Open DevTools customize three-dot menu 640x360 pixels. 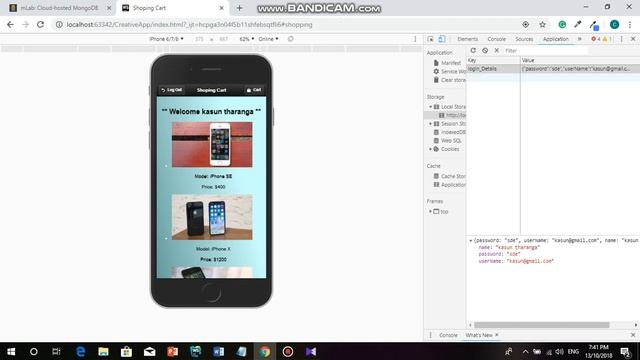(622, 39)
